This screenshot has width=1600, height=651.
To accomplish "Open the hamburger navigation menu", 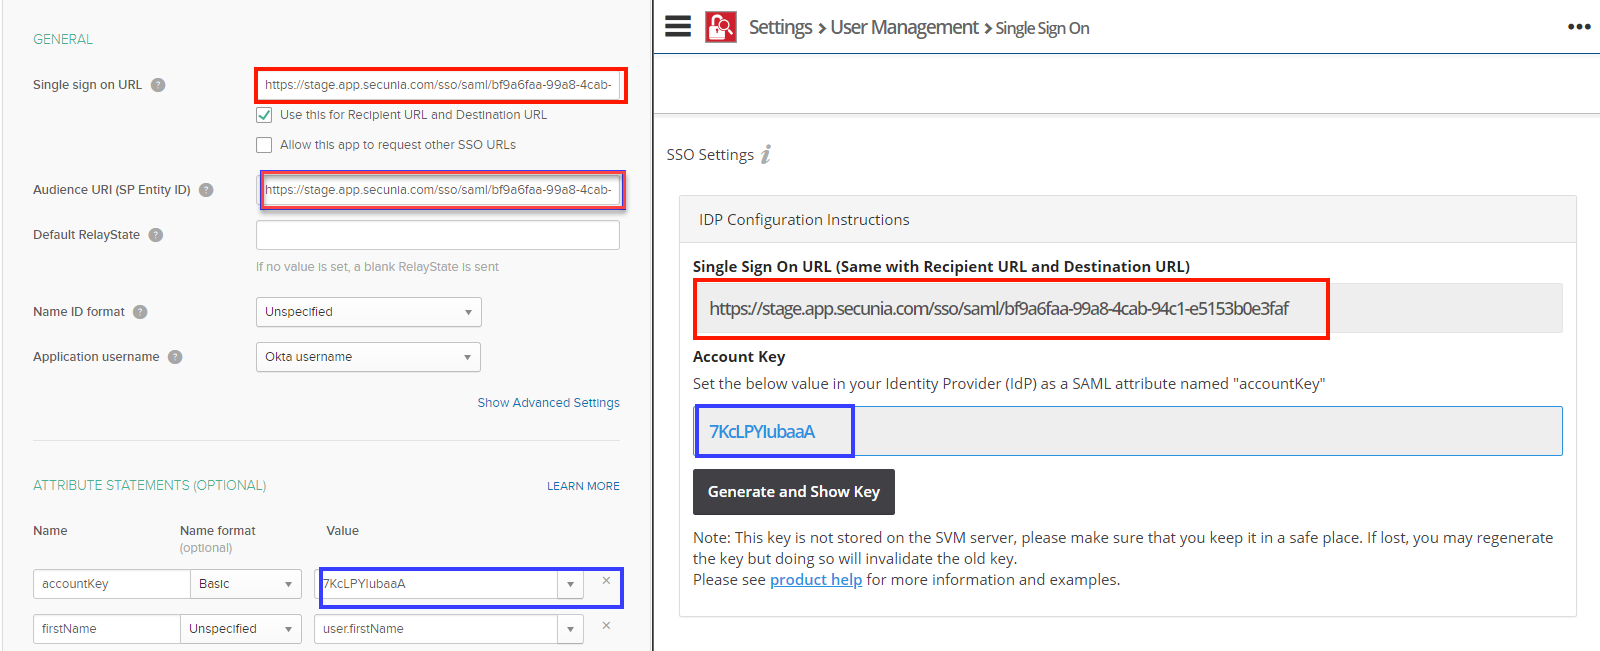I will click(x=678, y=27).
